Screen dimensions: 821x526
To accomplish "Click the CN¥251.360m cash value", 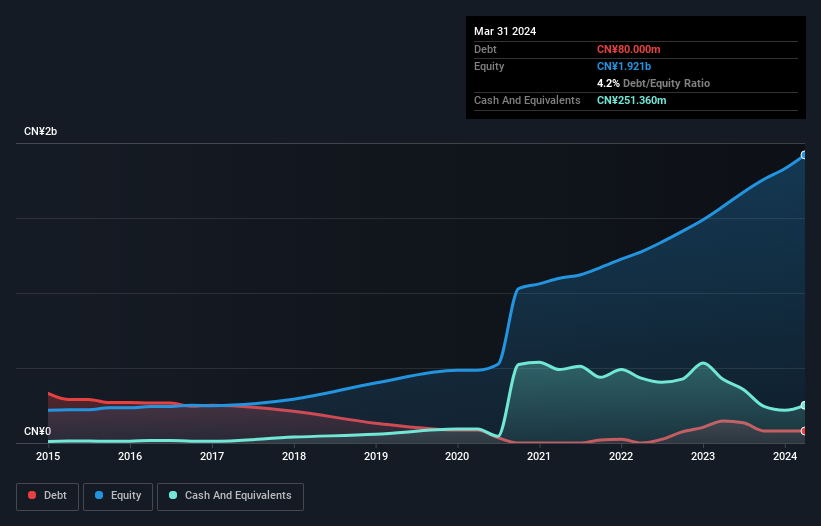I will tap(631, 100).
